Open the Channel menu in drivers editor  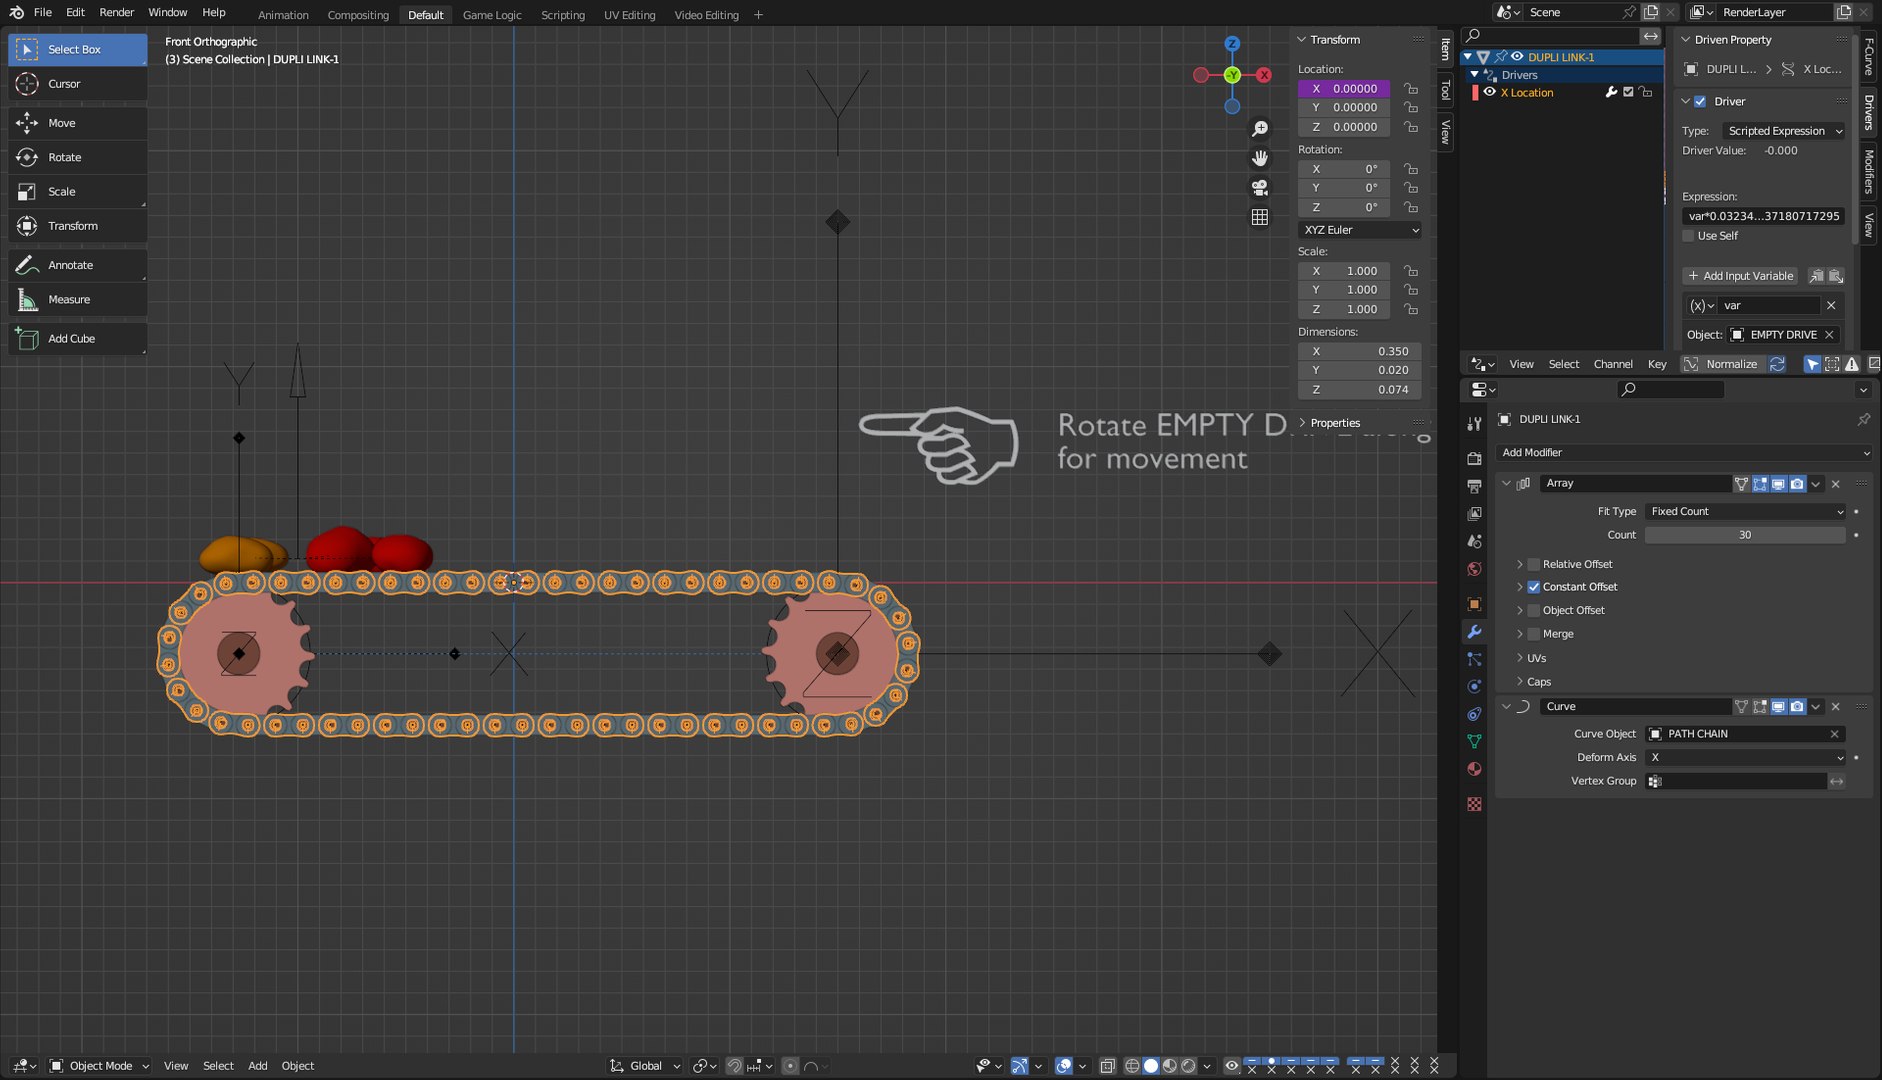pos(1613,364)
